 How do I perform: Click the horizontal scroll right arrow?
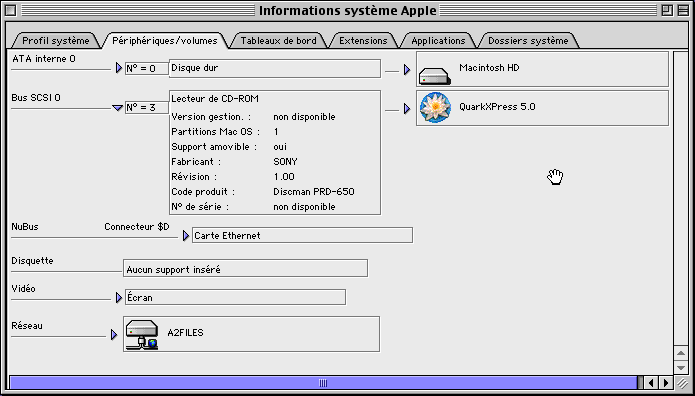(x=665, y=382)
